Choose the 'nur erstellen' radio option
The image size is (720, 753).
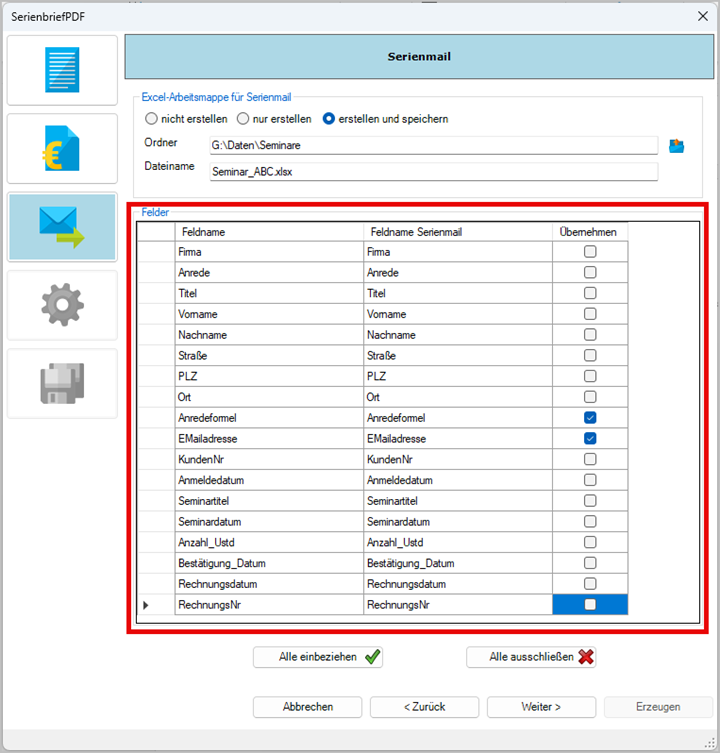point(243,119)
